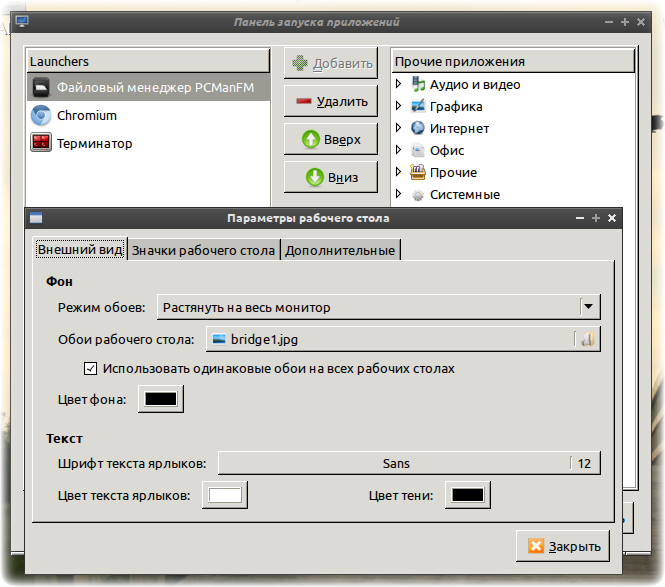
Task: Click the window icon in Параметры рабочего стола title bar
Action: point(36,218)
